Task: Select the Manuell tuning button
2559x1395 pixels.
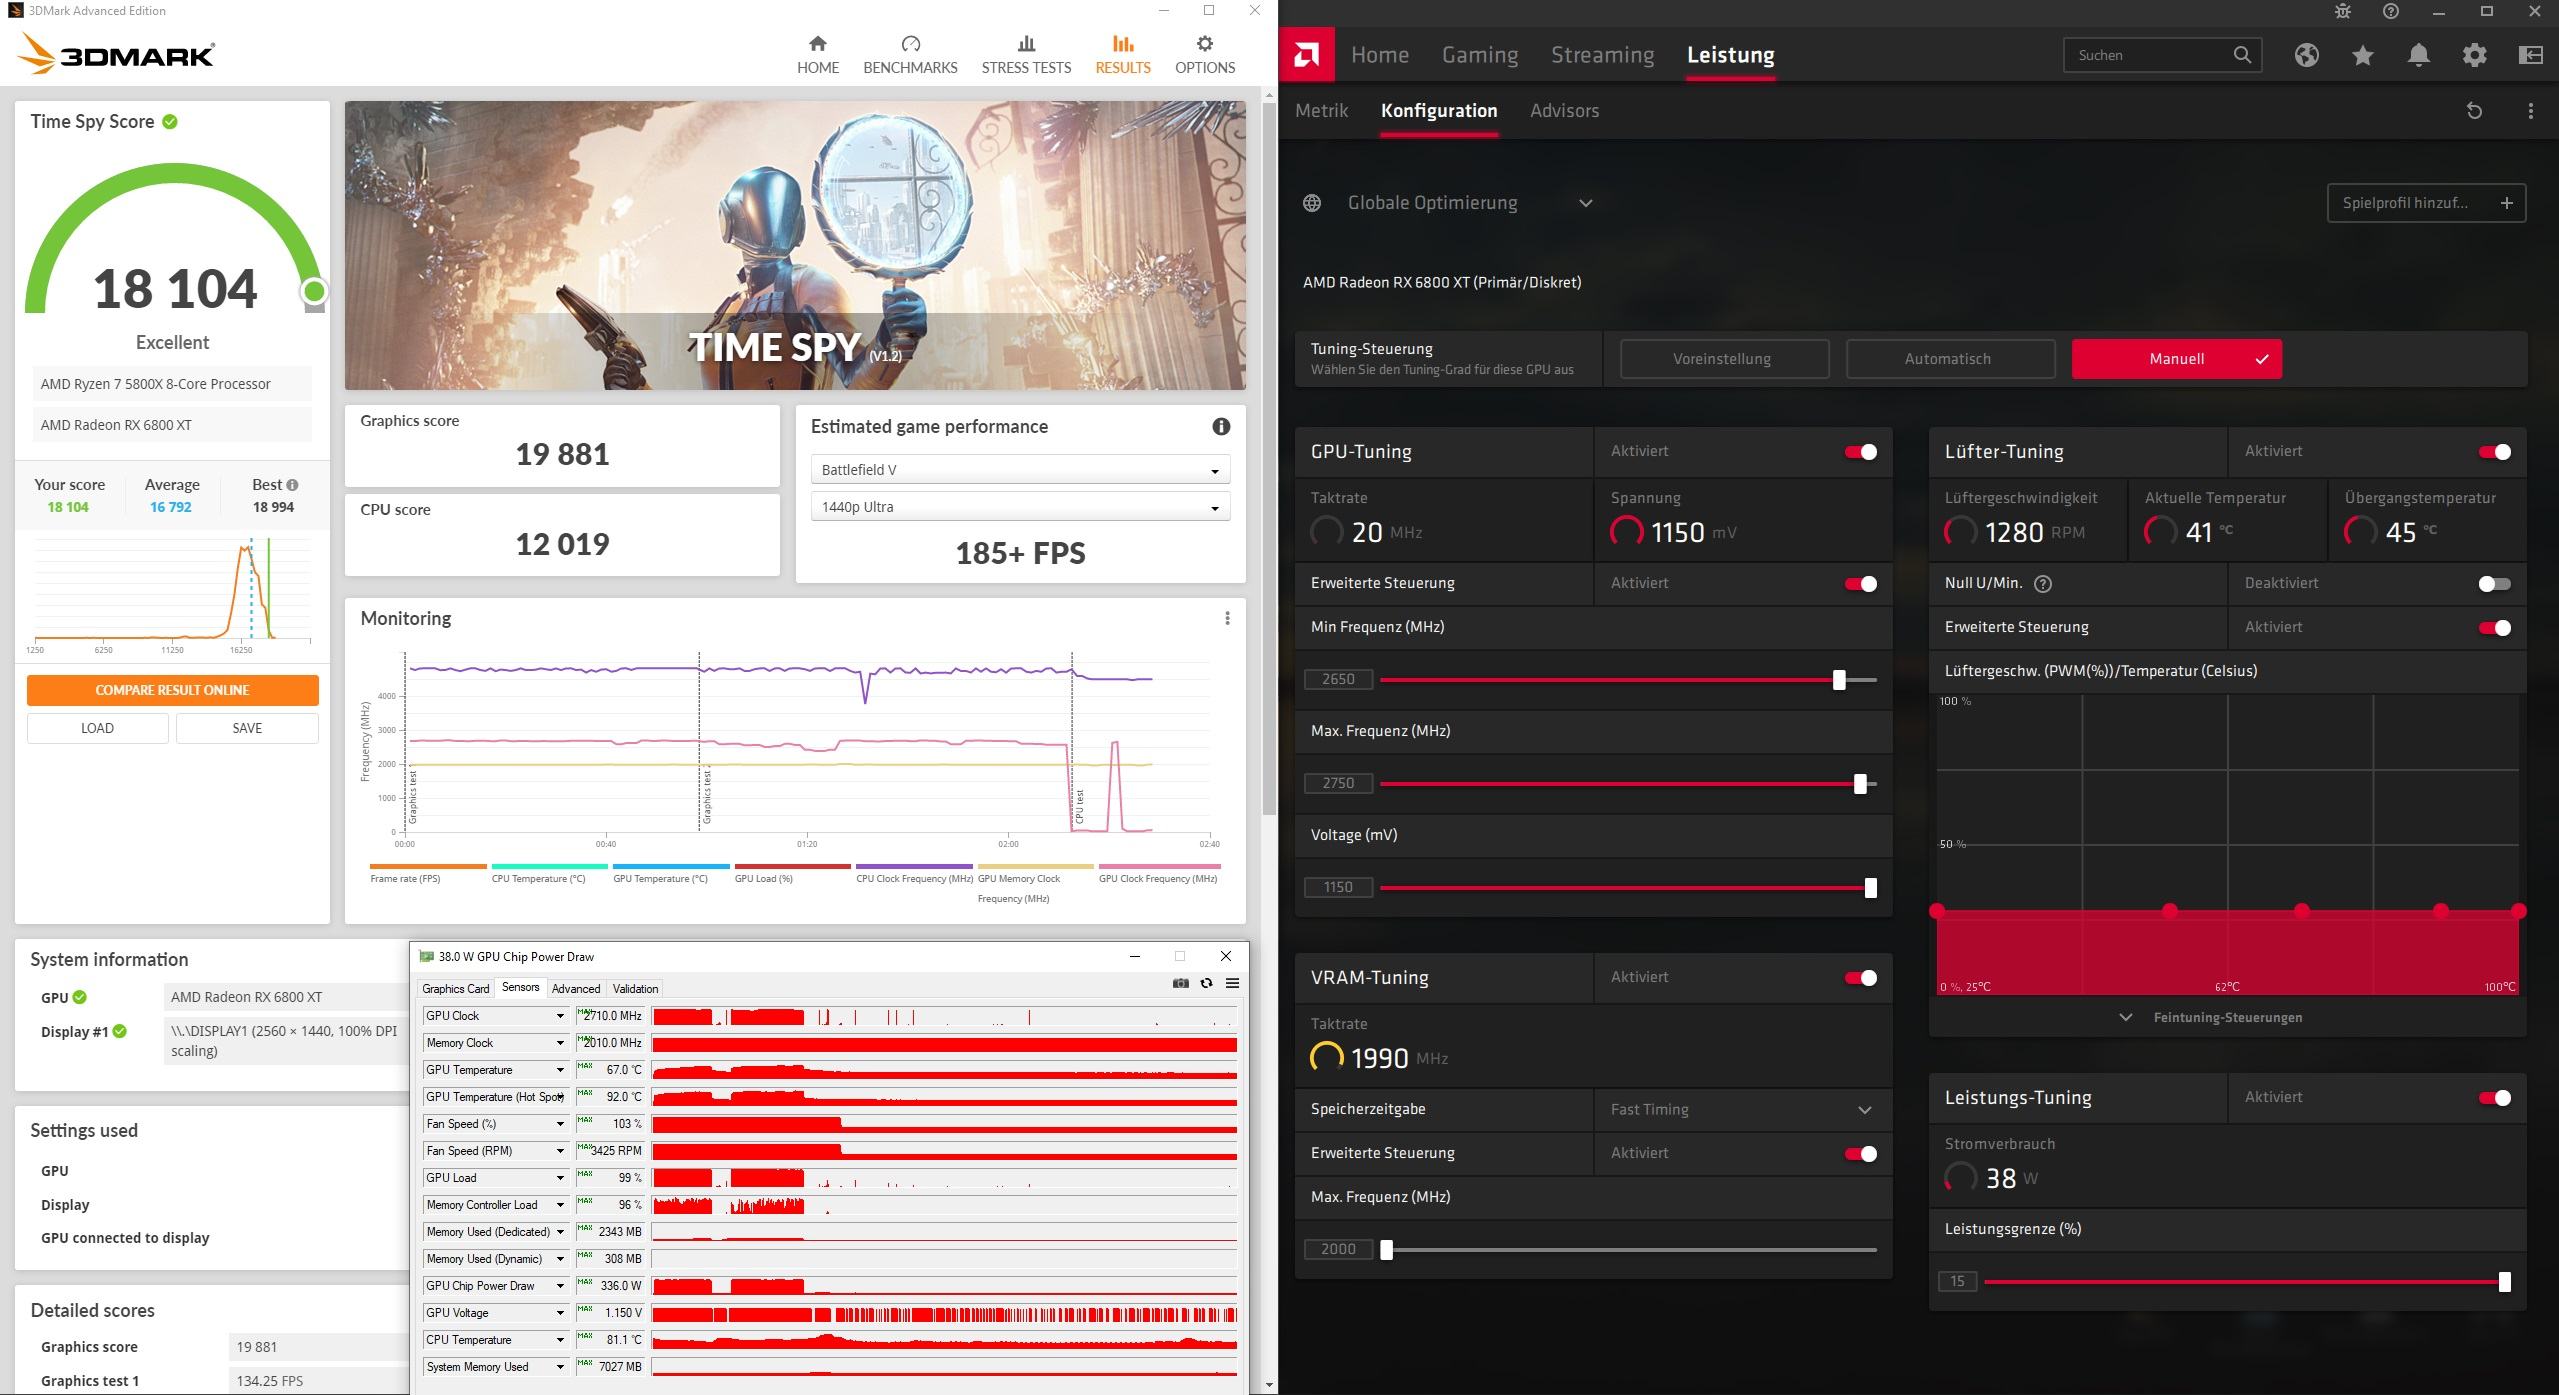Action: pyautogui.click(x=2176, y=359)
